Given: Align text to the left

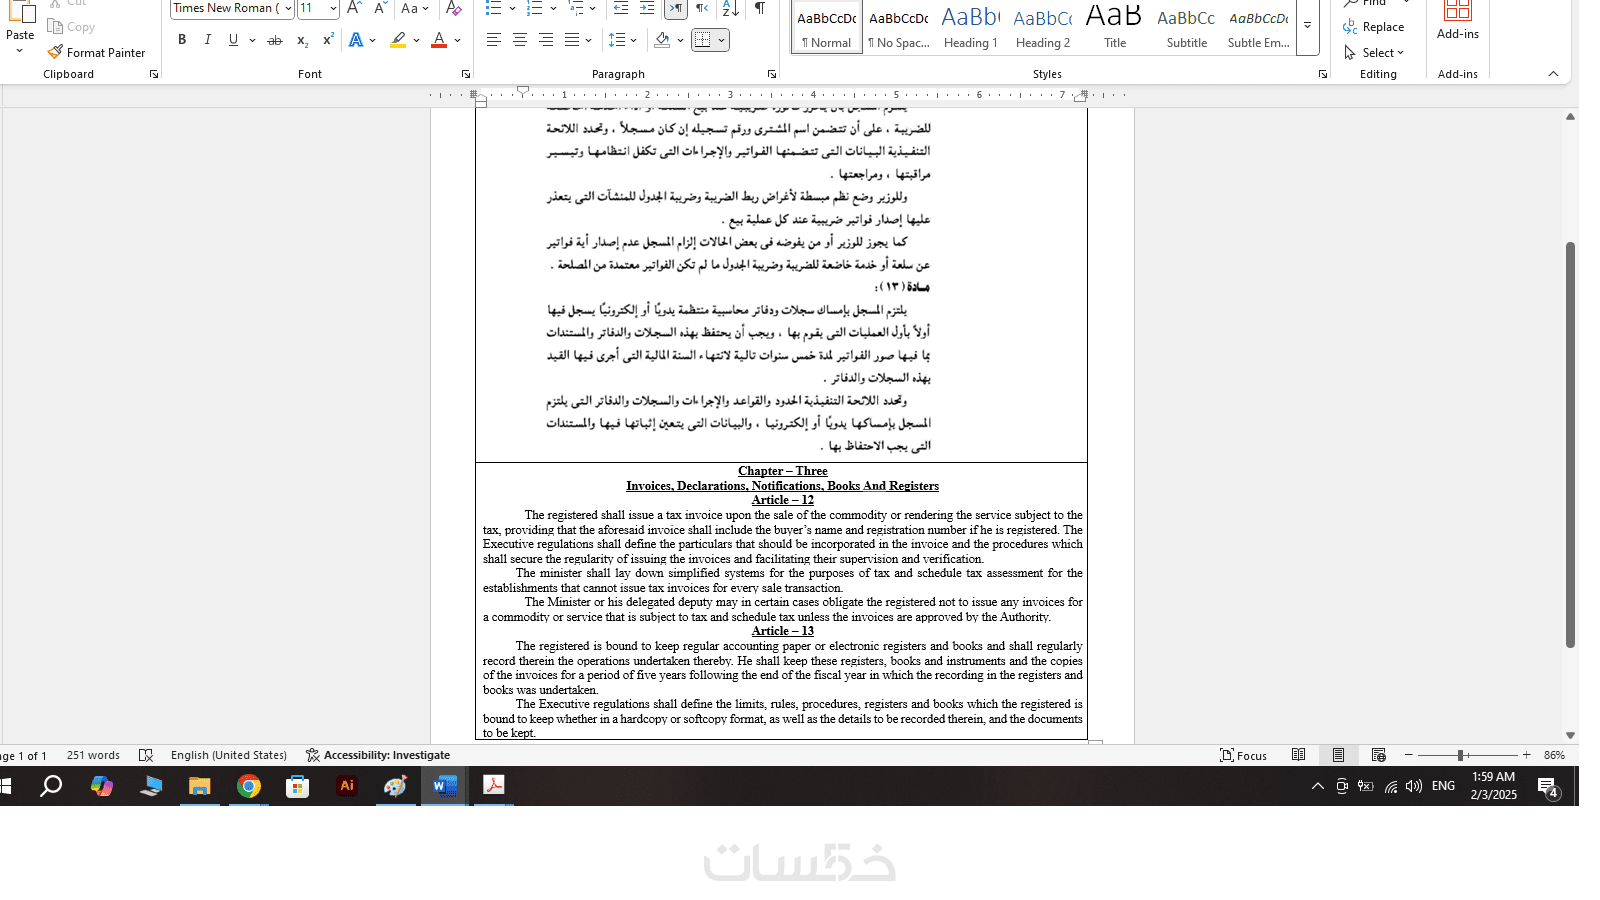Looking at the screenshot, I should click(x=494, y=40).
